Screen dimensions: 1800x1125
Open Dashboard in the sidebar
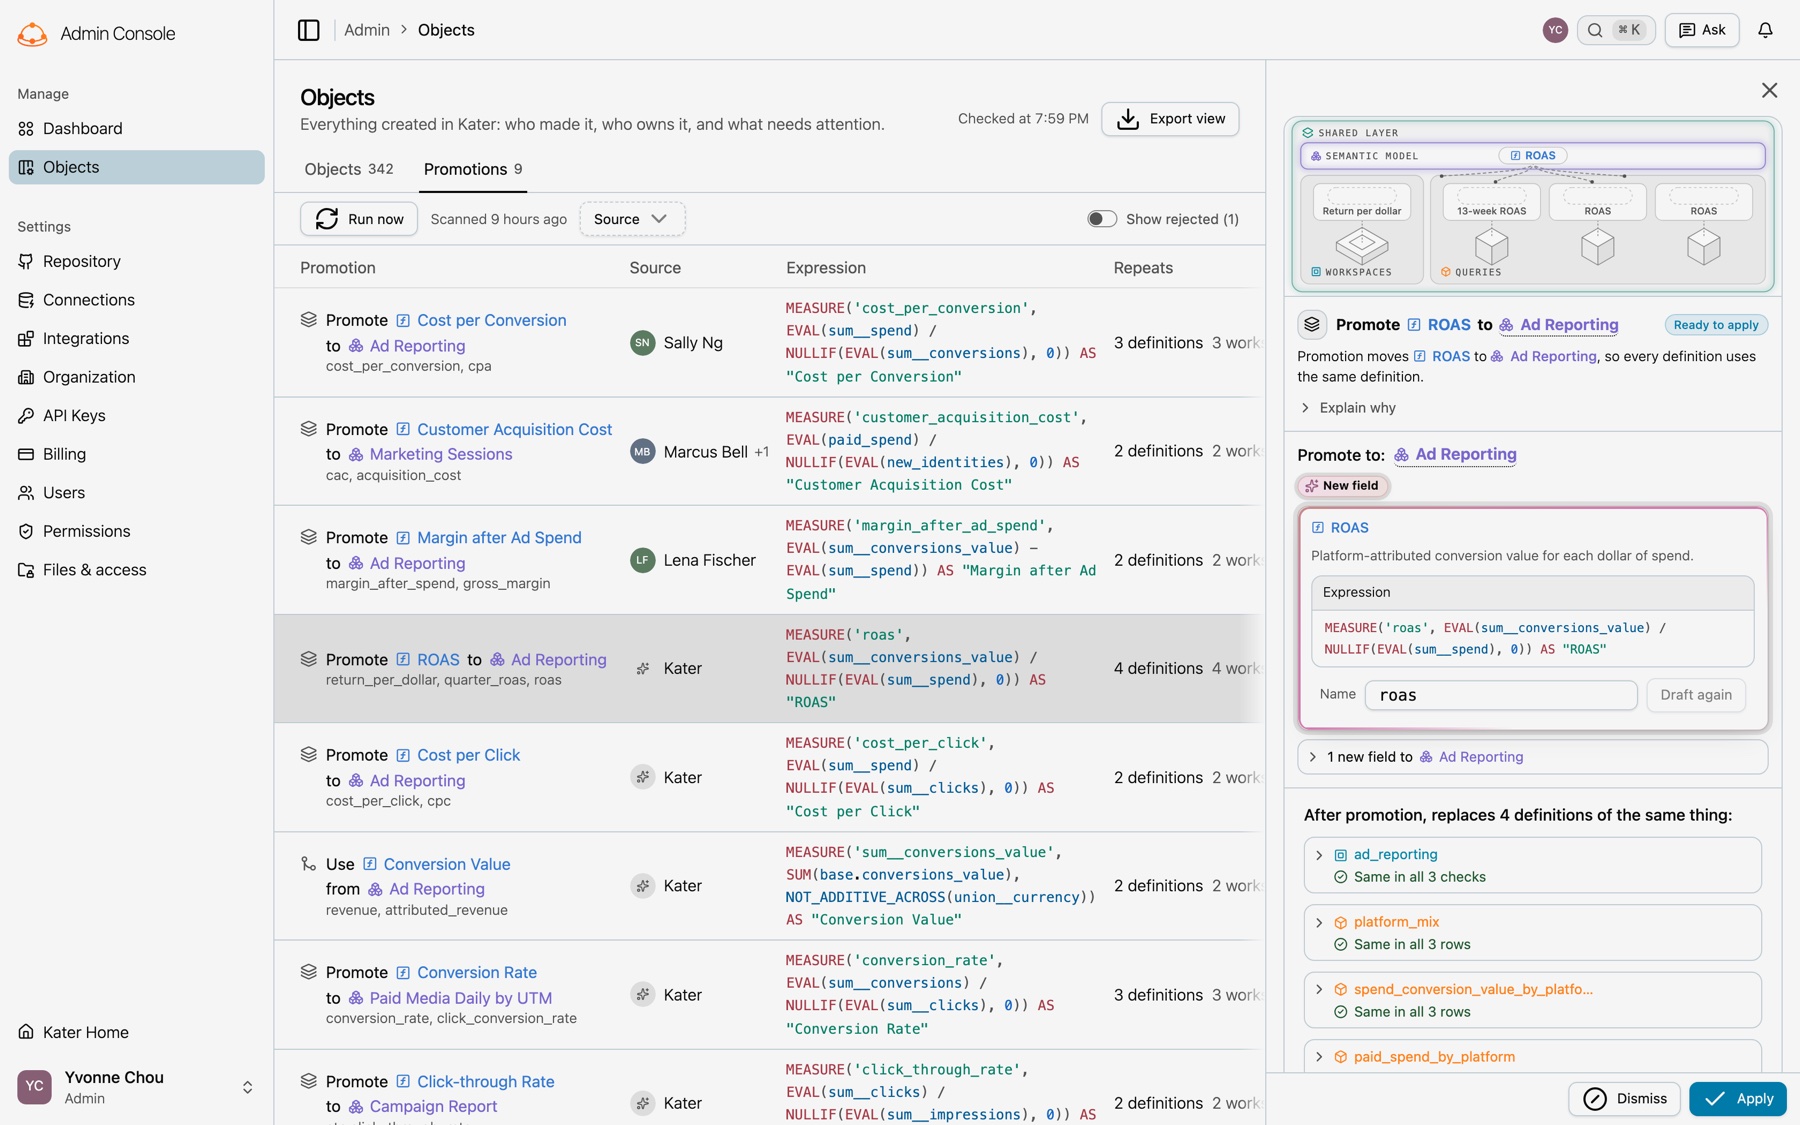(x=137, y=129)
